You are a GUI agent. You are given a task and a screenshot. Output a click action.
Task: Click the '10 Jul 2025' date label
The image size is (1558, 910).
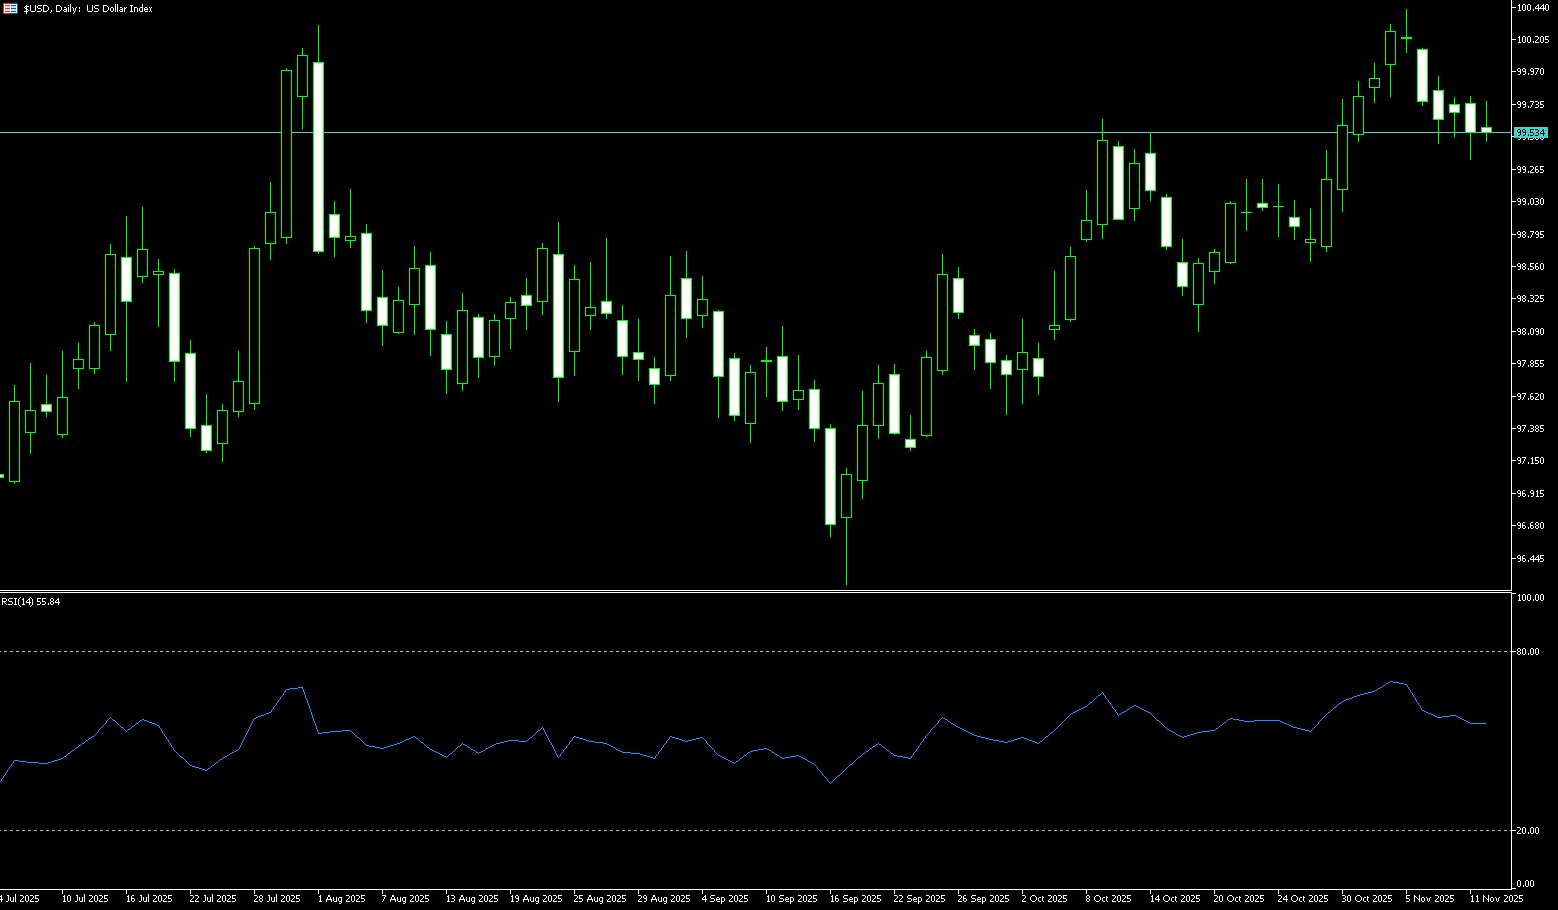[85, 899]
